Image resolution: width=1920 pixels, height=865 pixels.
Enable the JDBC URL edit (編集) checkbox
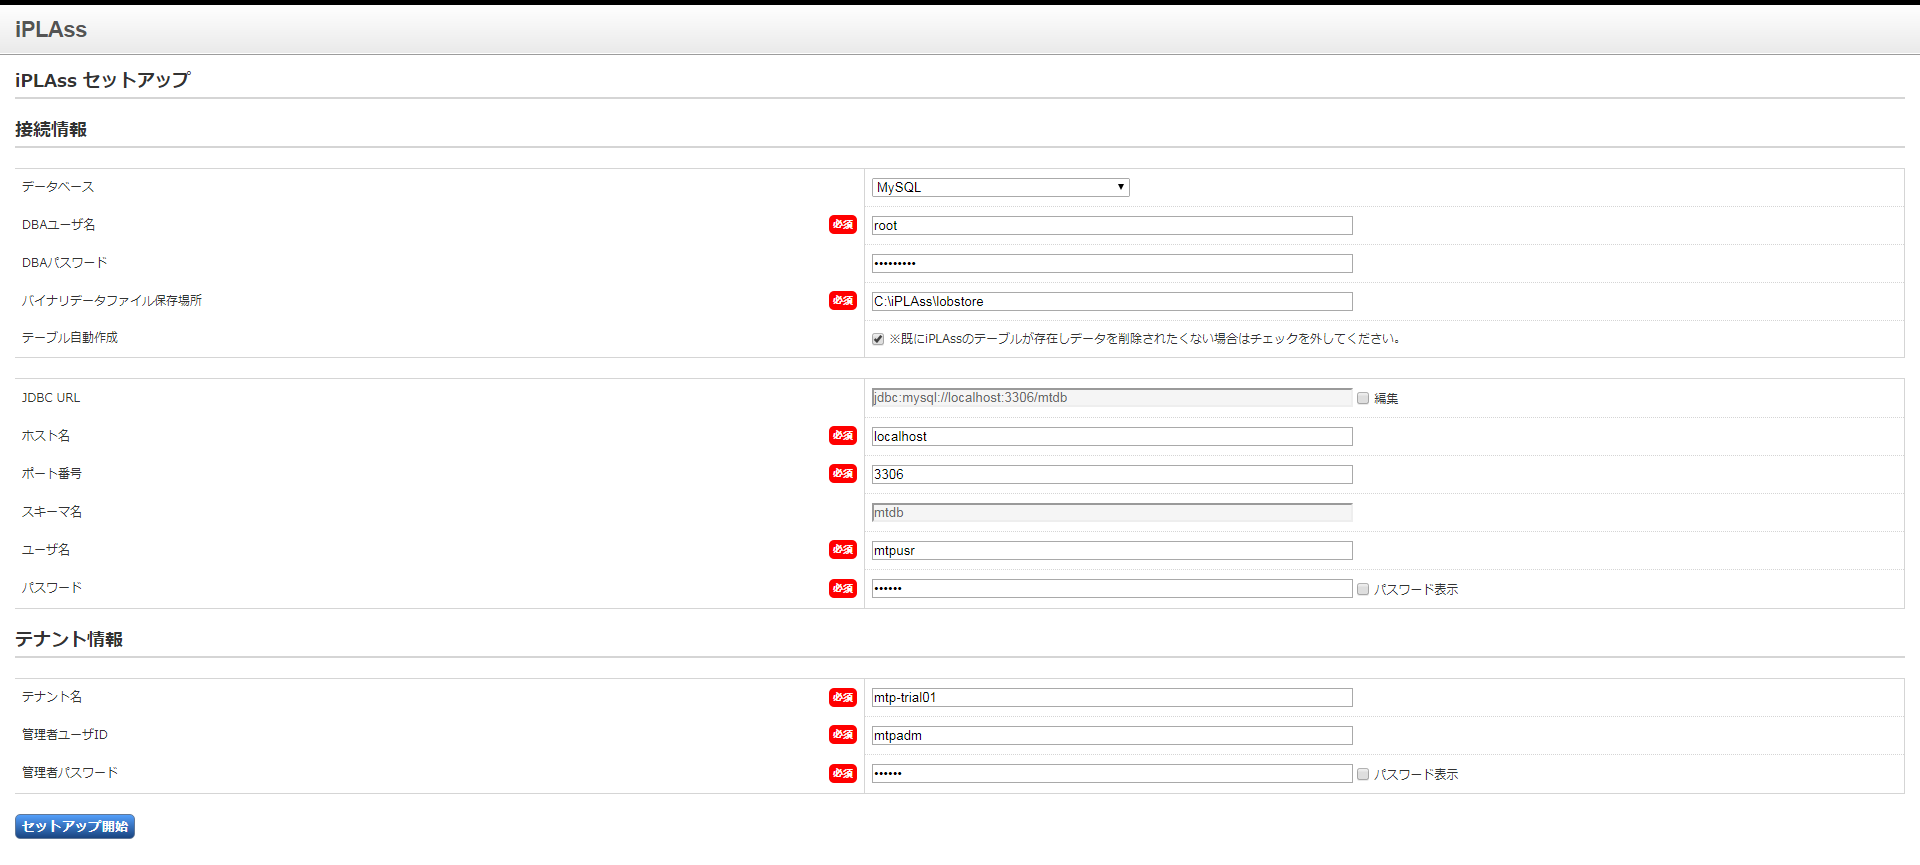[1363, 398]
